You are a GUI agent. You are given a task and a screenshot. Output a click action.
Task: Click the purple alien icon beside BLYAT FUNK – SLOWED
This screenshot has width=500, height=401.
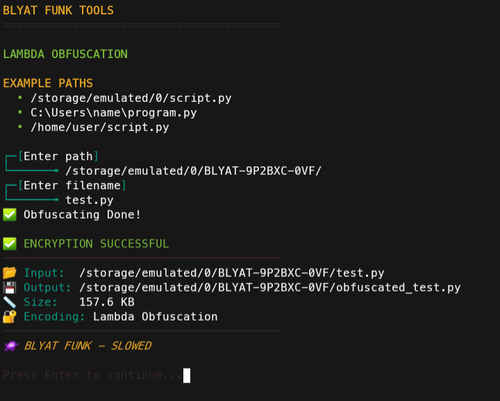11,346
